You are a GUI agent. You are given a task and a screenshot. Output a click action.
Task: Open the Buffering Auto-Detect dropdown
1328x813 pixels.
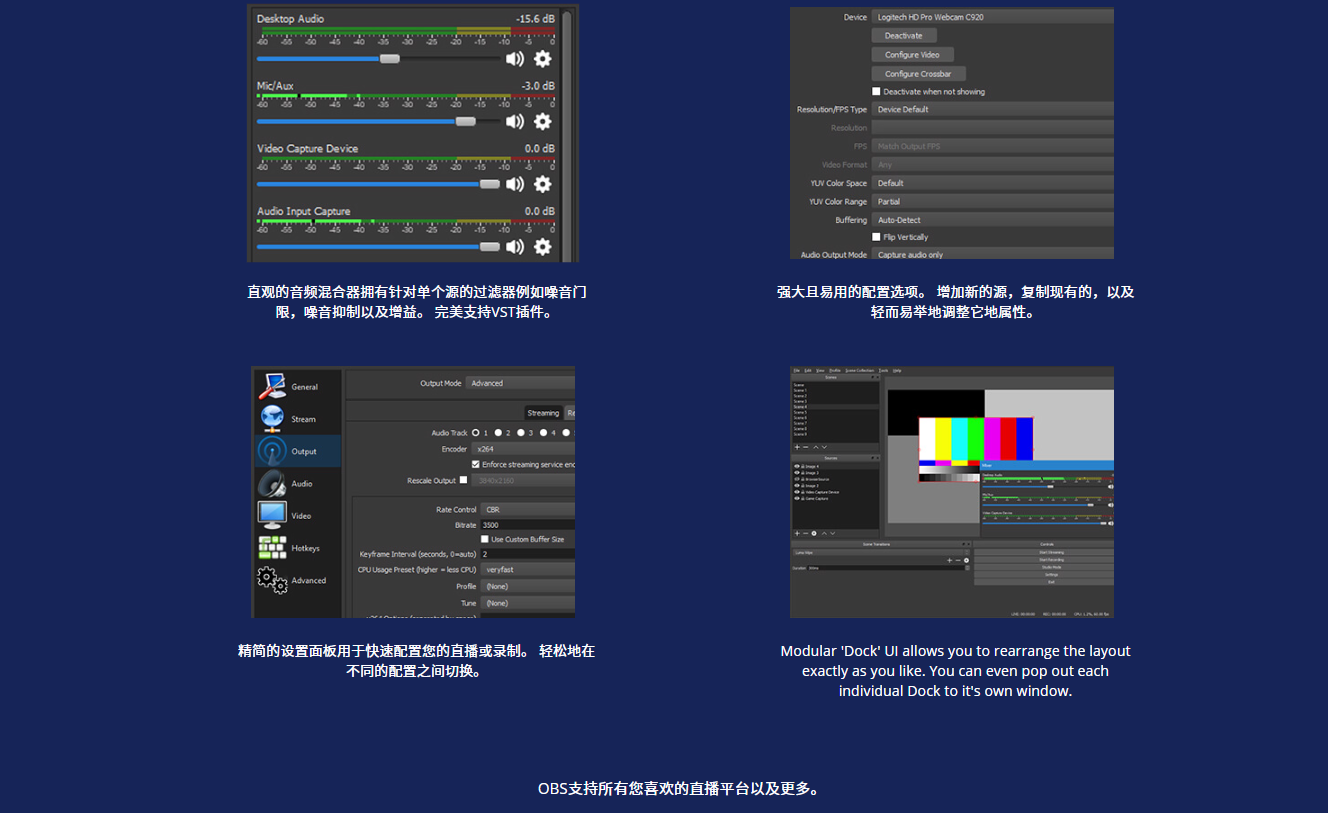(x=993, y=220)
